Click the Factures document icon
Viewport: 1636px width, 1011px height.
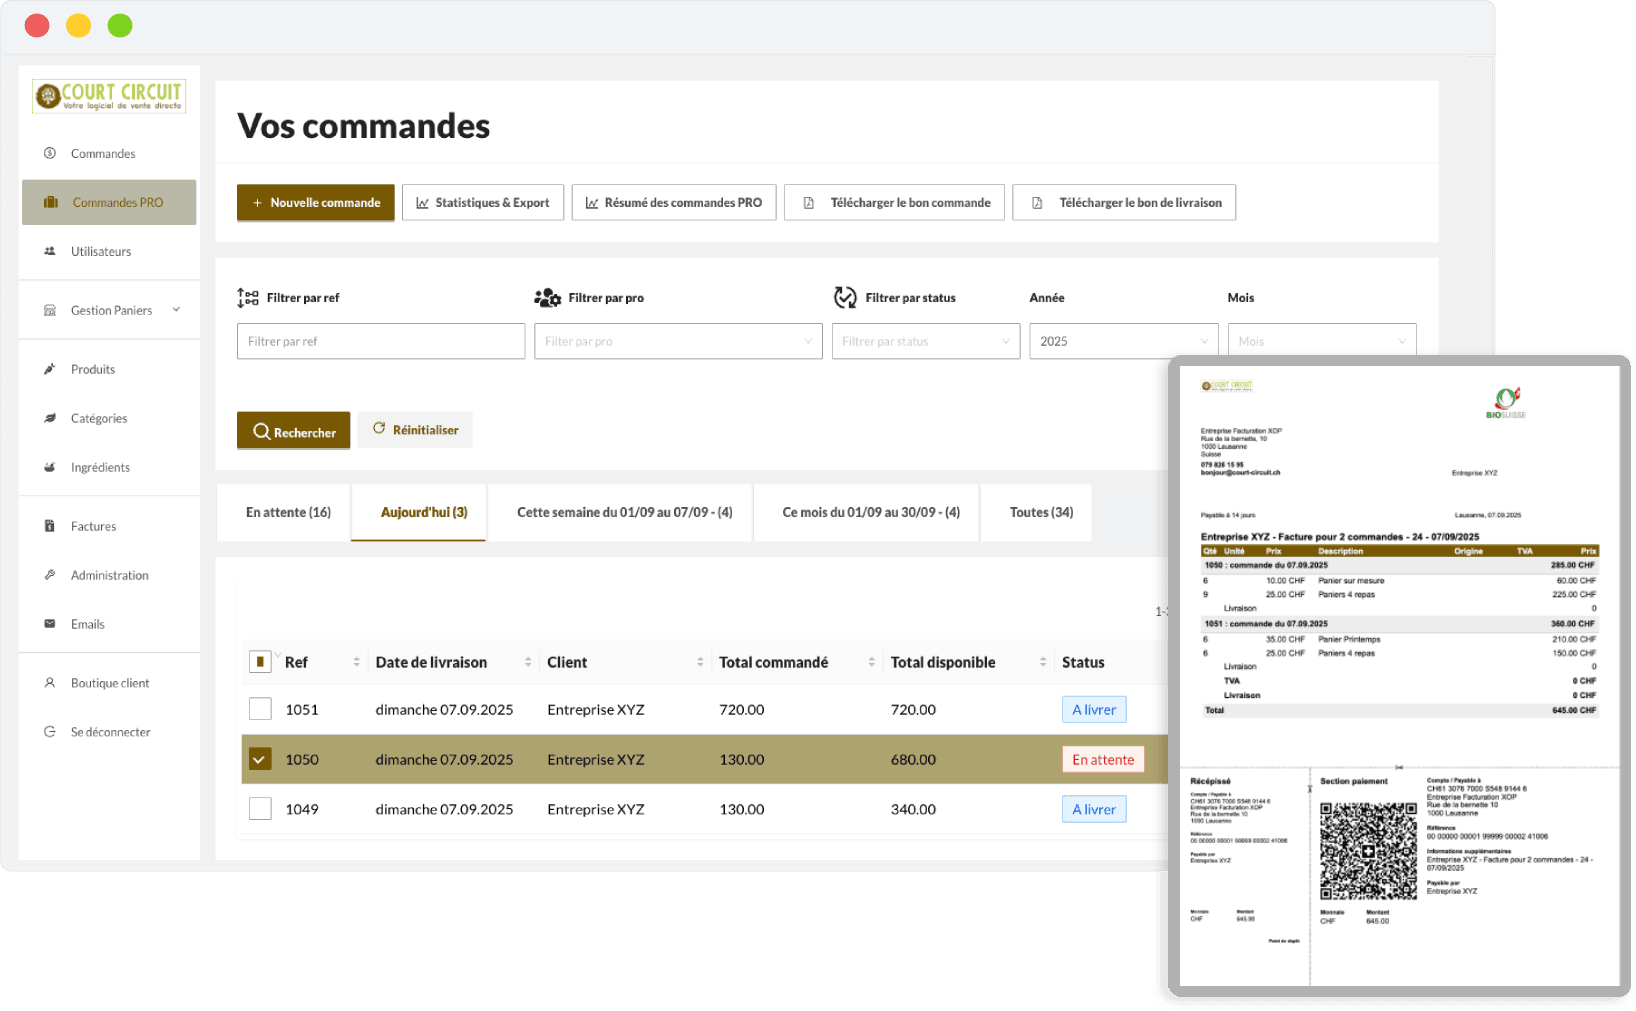pos(50,526)
